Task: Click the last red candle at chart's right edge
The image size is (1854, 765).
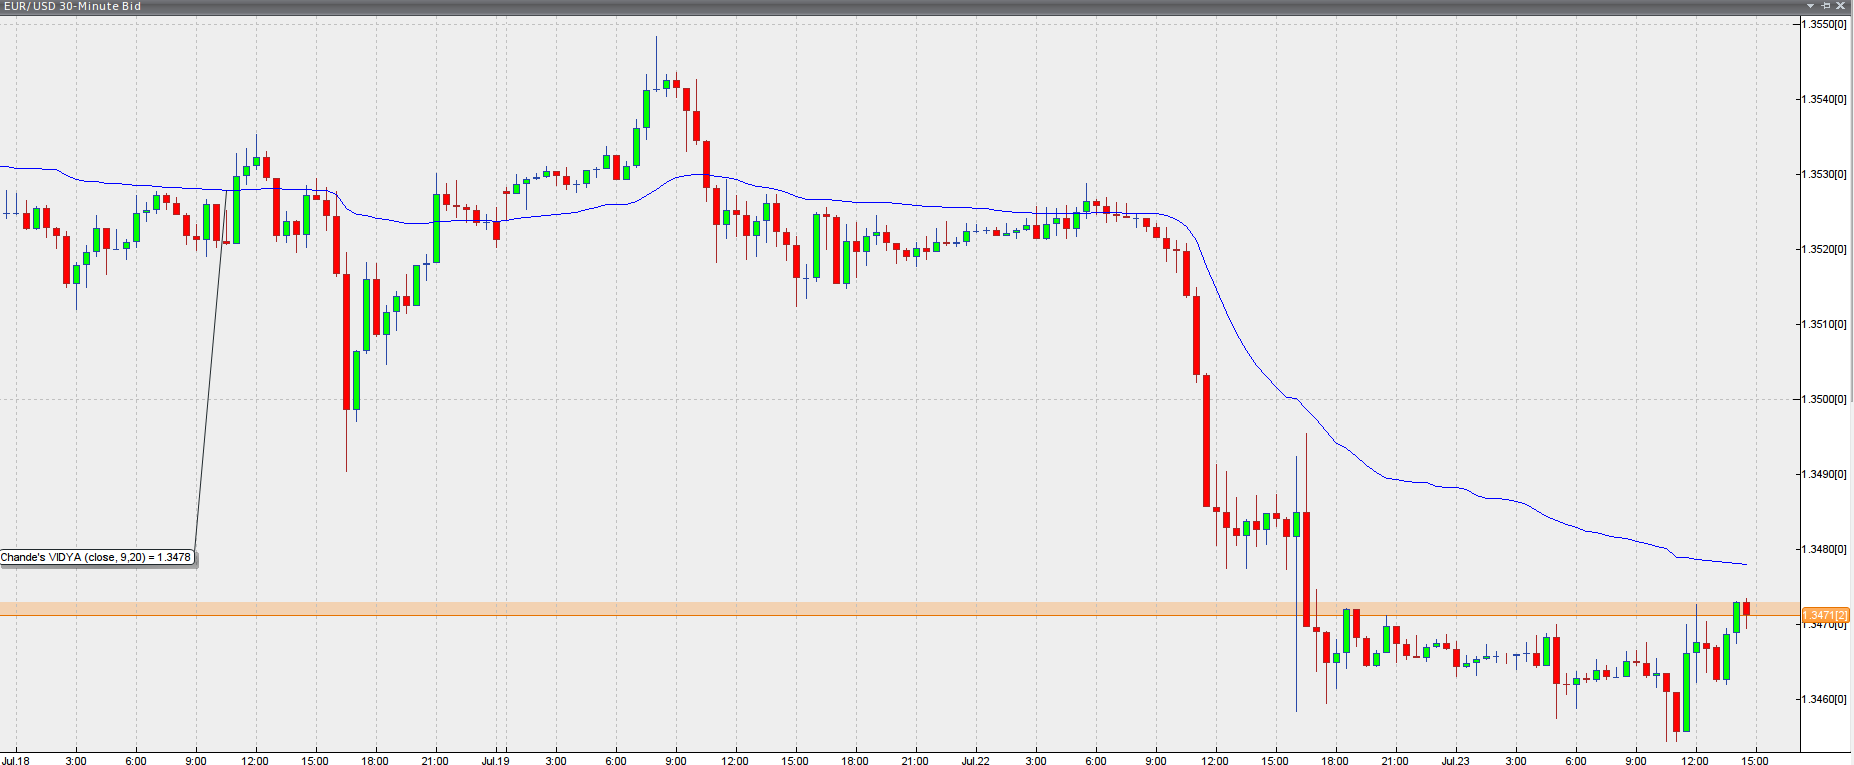Action: (x=1746, y=608)
